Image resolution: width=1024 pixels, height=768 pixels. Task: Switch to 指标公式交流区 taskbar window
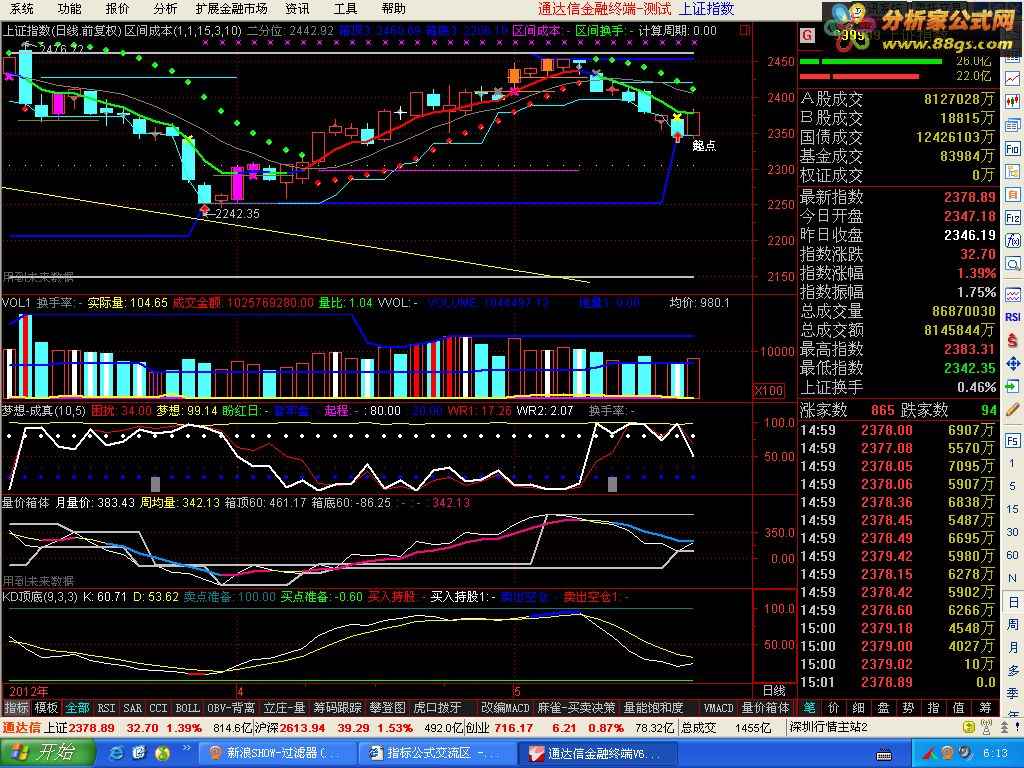[x=437, y=753]
